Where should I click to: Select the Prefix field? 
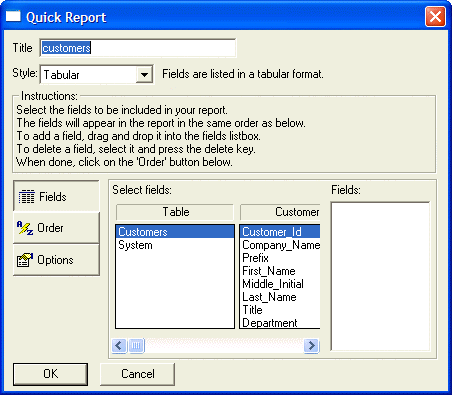tap(280, 258)
